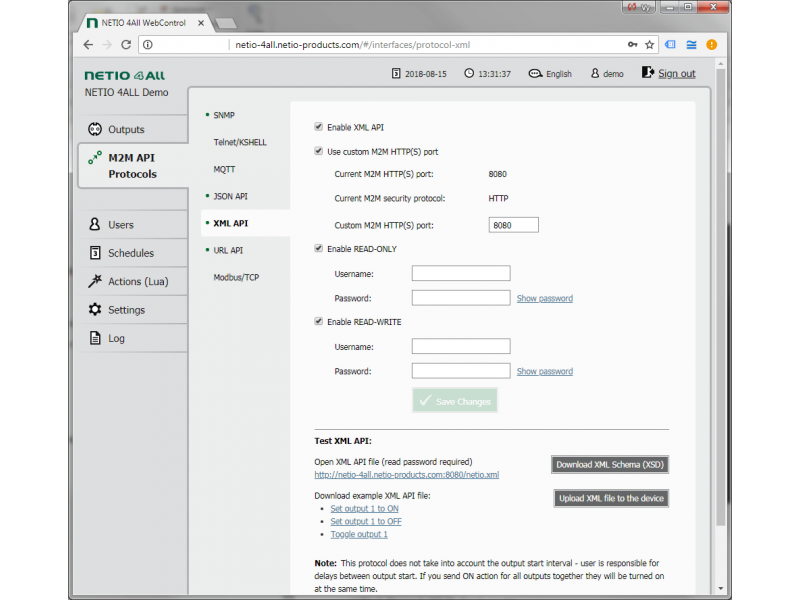Image resolution: width=800 pixels, height=600 pixels.
Task: Show password for READ-WRITE account
Action: coord(544,371)
